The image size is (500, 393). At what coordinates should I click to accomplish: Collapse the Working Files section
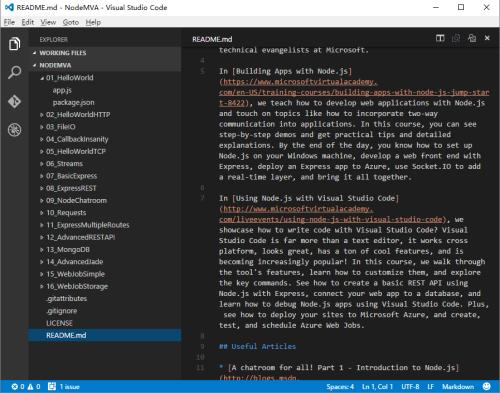[x=105, y=53]
